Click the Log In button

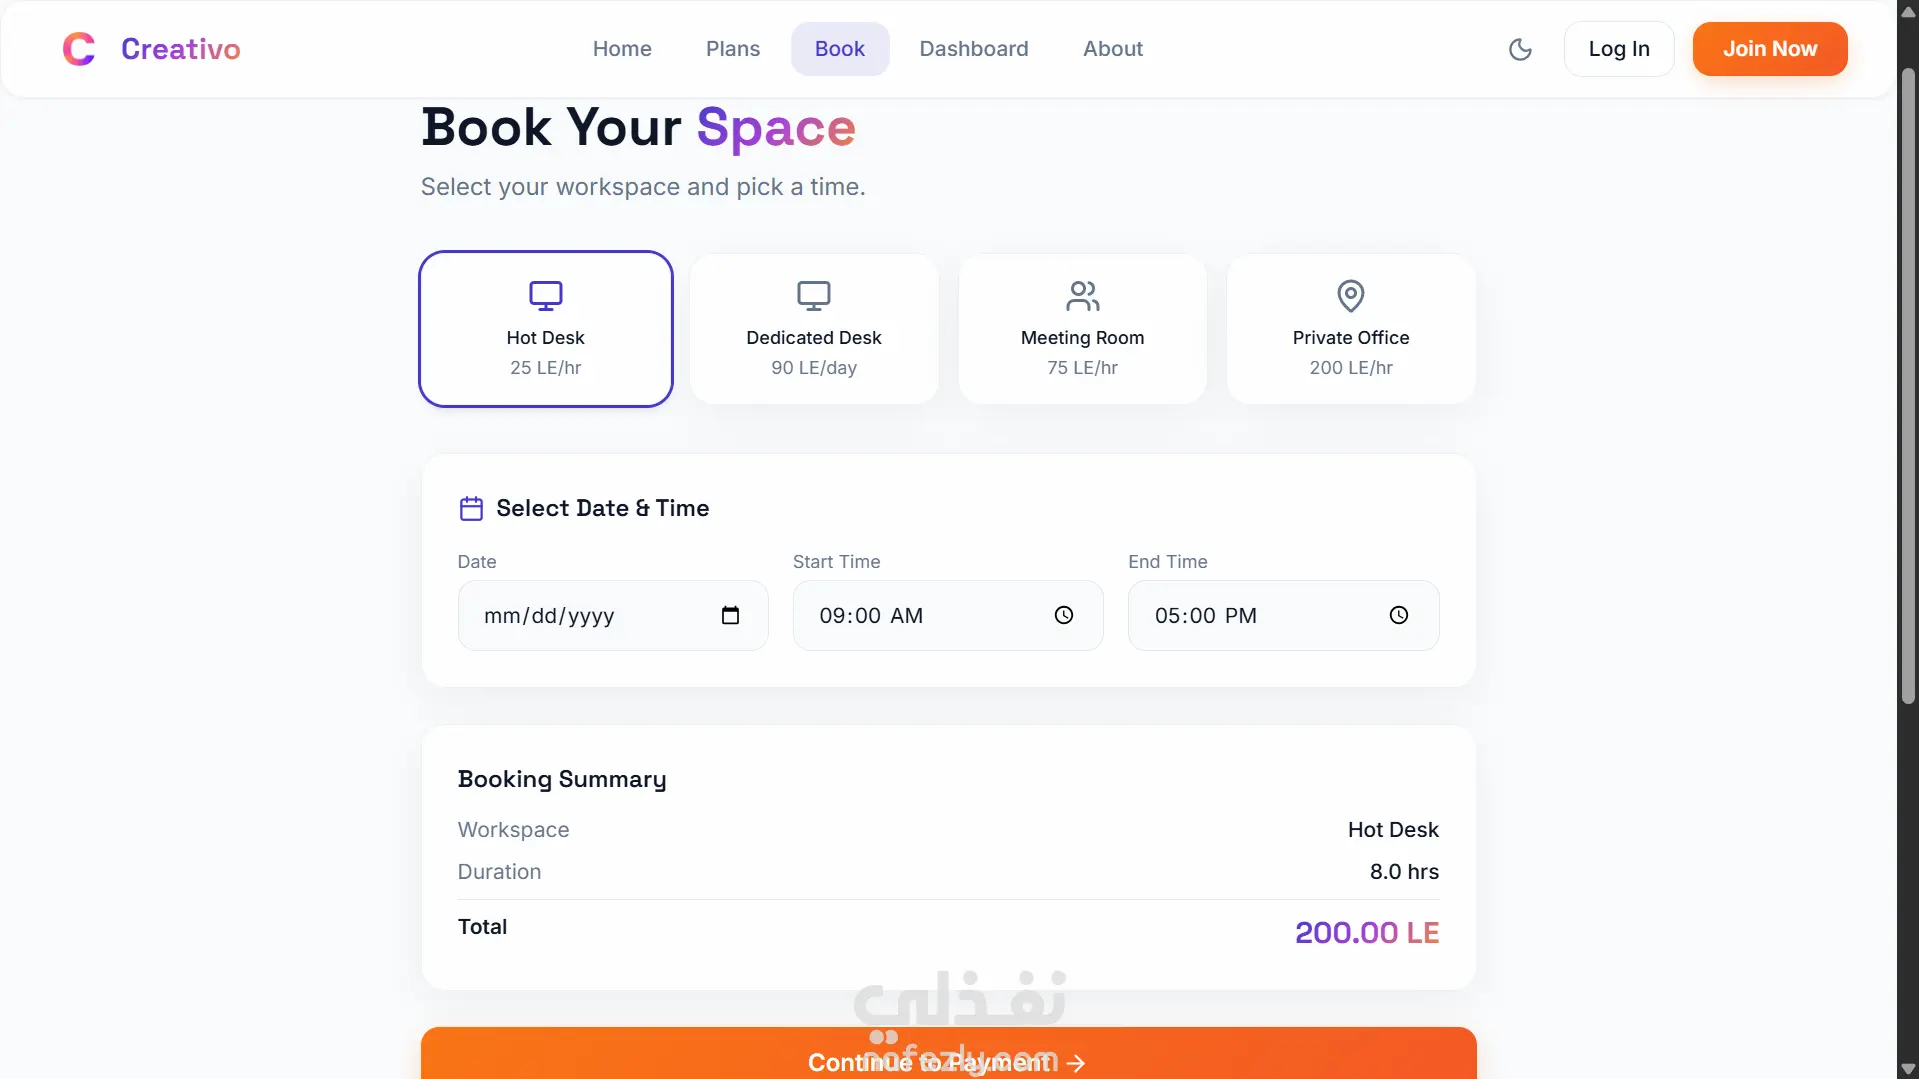tap(1619, 49)
